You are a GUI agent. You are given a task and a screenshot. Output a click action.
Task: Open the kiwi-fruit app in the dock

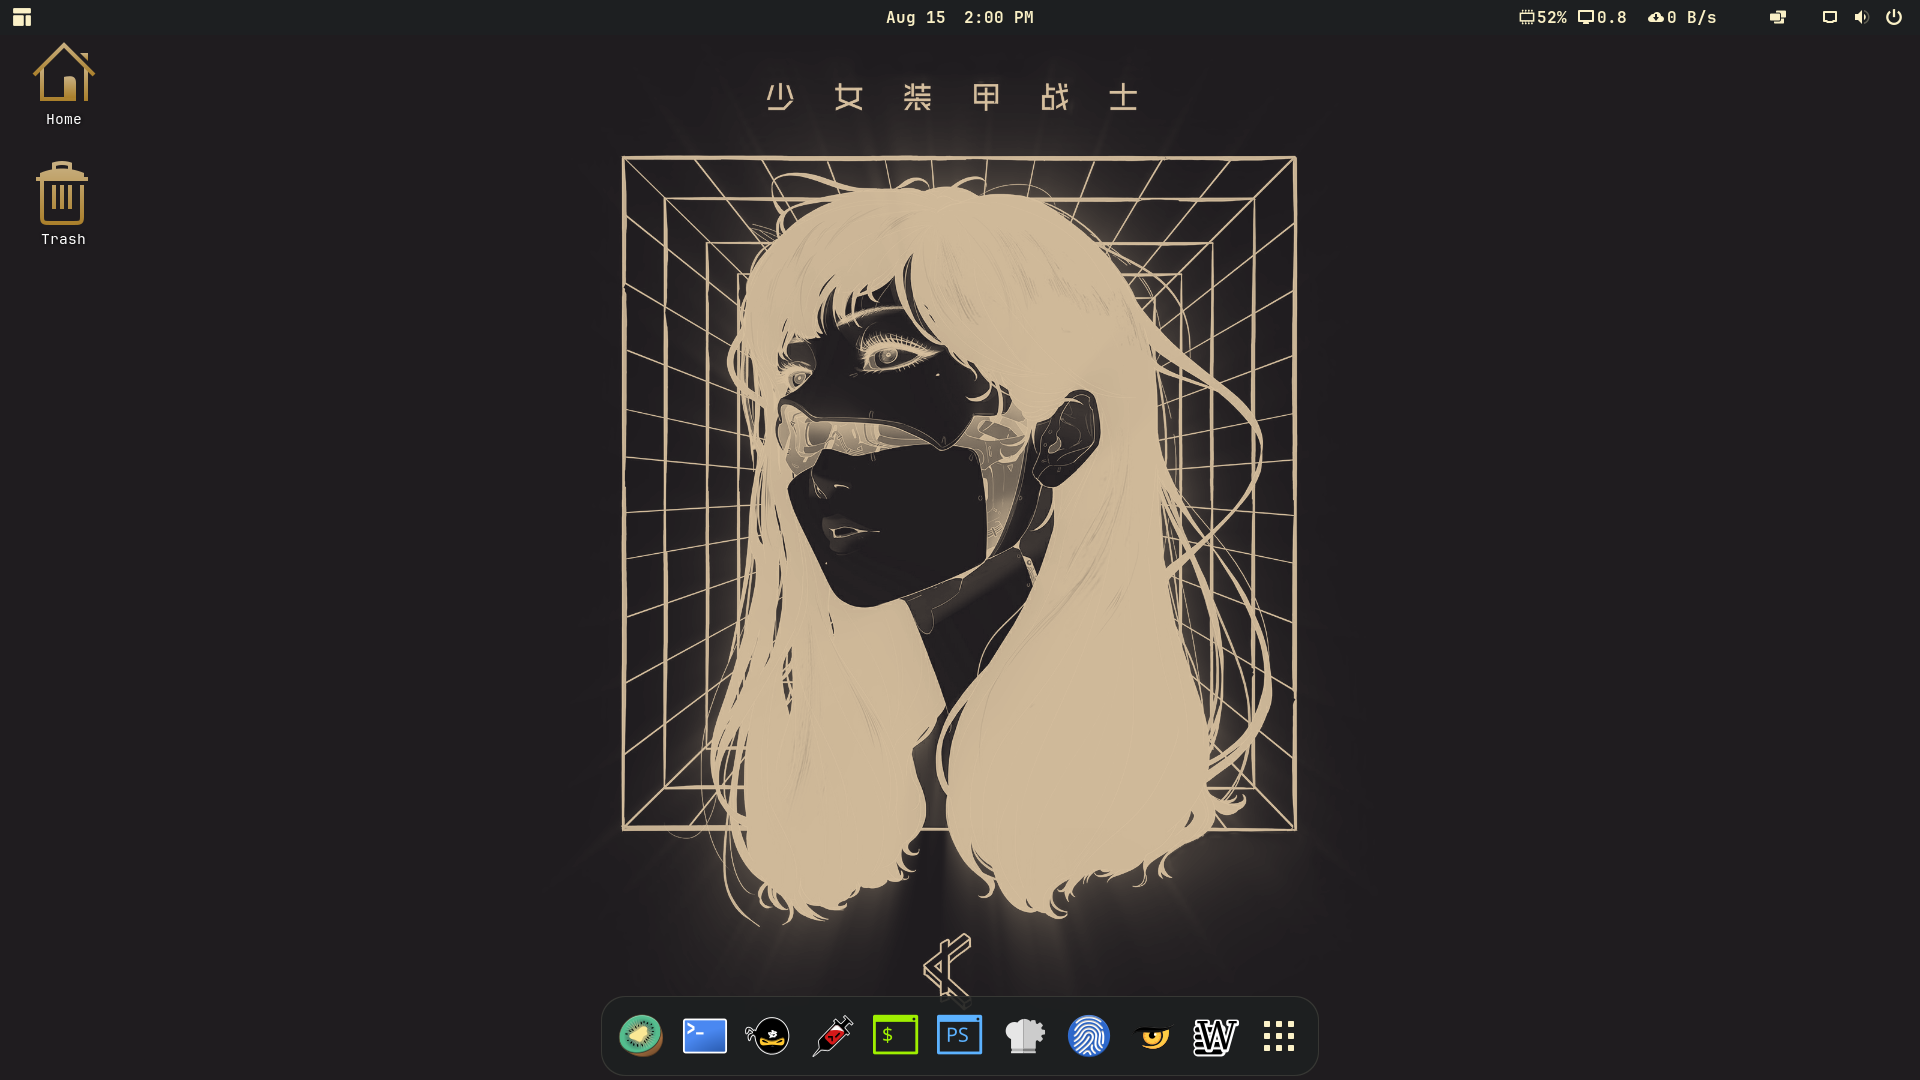[641, 1036]
